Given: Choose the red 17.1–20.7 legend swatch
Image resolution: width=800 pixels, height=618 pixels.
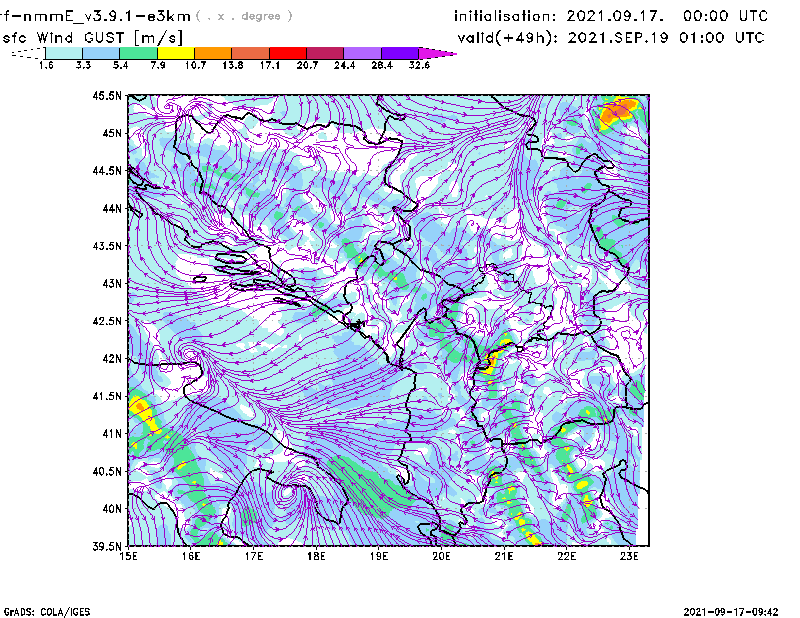Looking at the screenshot, I should pos(288,53).
